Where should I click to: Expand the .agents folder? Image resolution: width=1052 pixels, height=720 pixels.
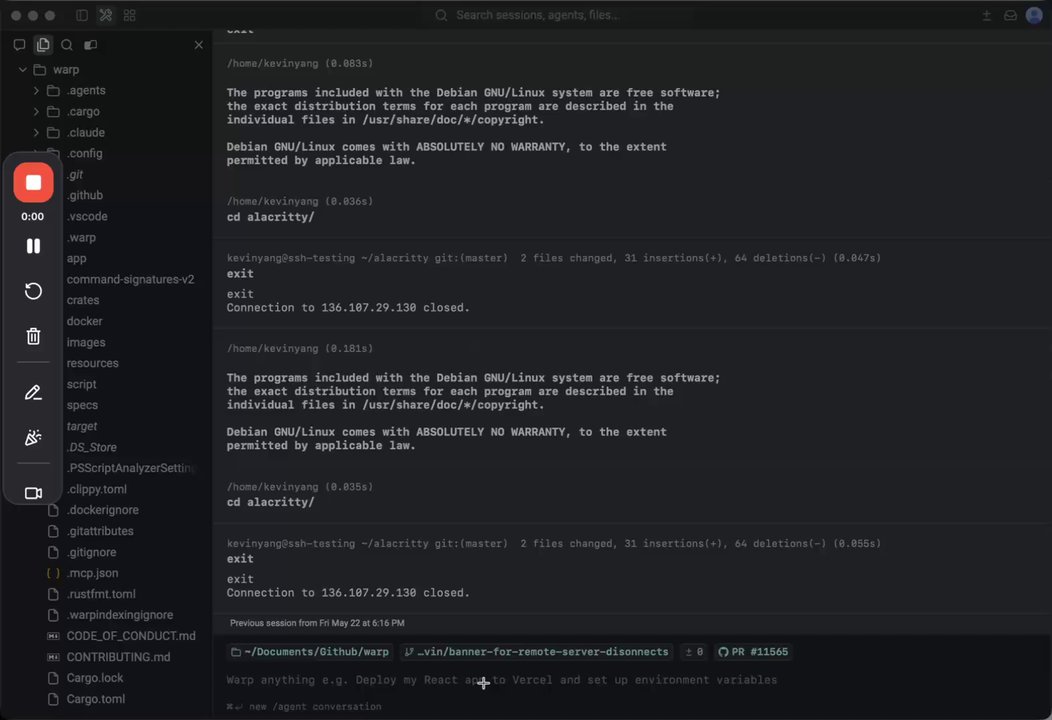point(36,91)
